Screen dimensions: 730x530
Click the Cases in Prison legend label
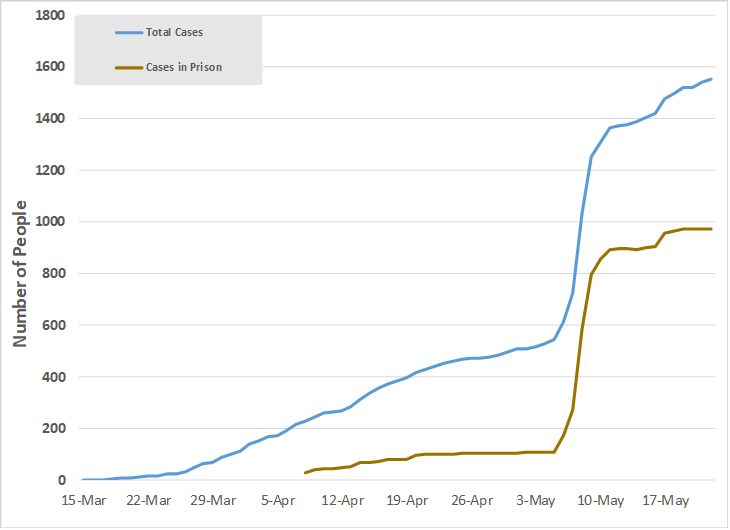click(184, 67)
